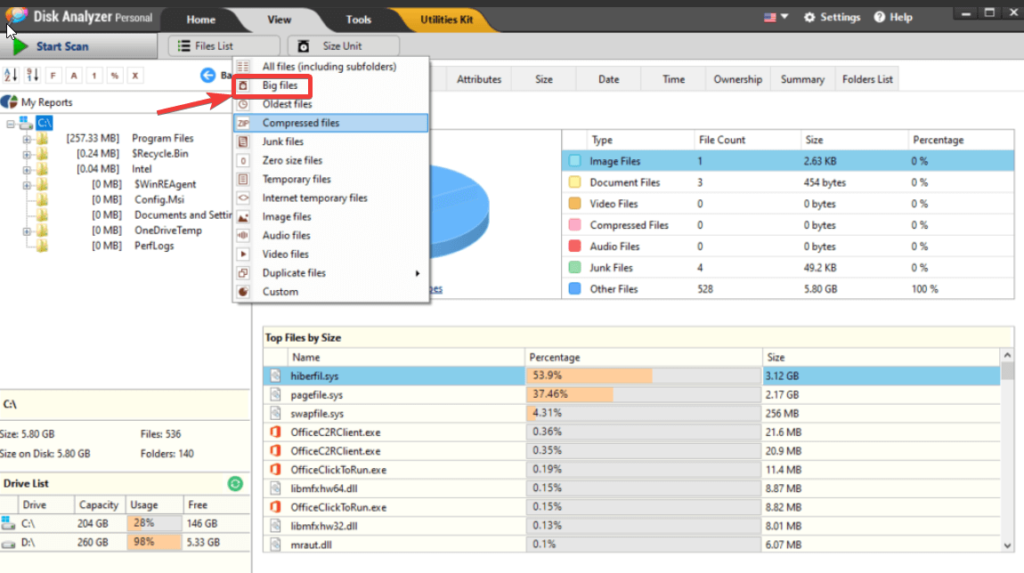Viewport: 1024px width, 573px height.
Task: Click the sort descending toolbar icon
Action: tap(32, 75)
